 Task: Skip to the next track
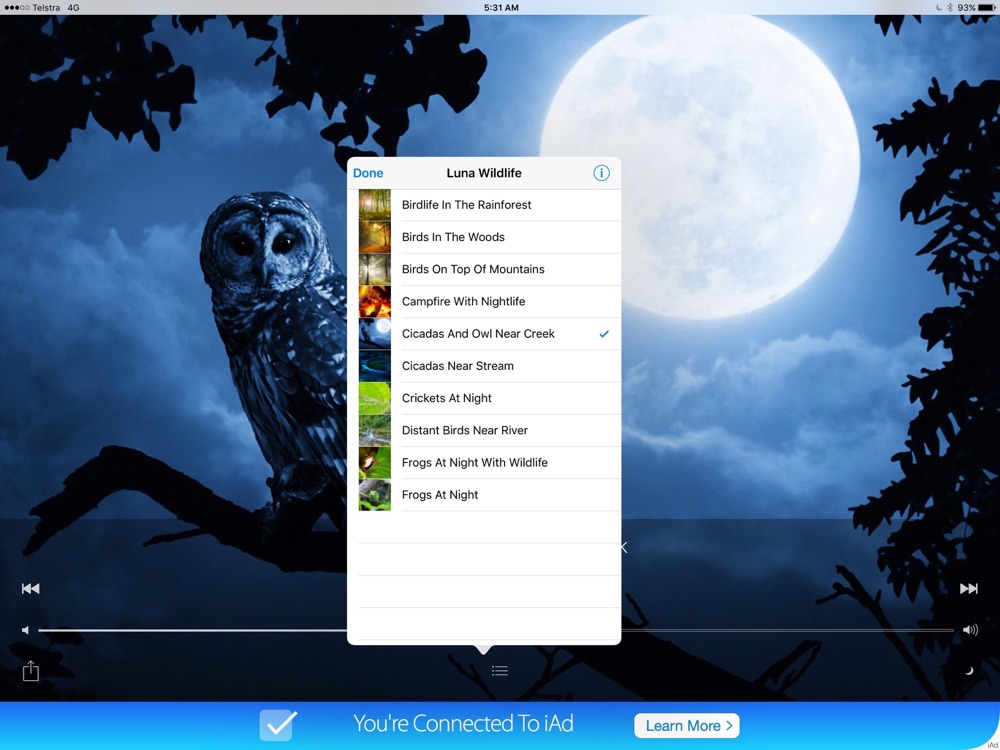click(x=968, y=589)
